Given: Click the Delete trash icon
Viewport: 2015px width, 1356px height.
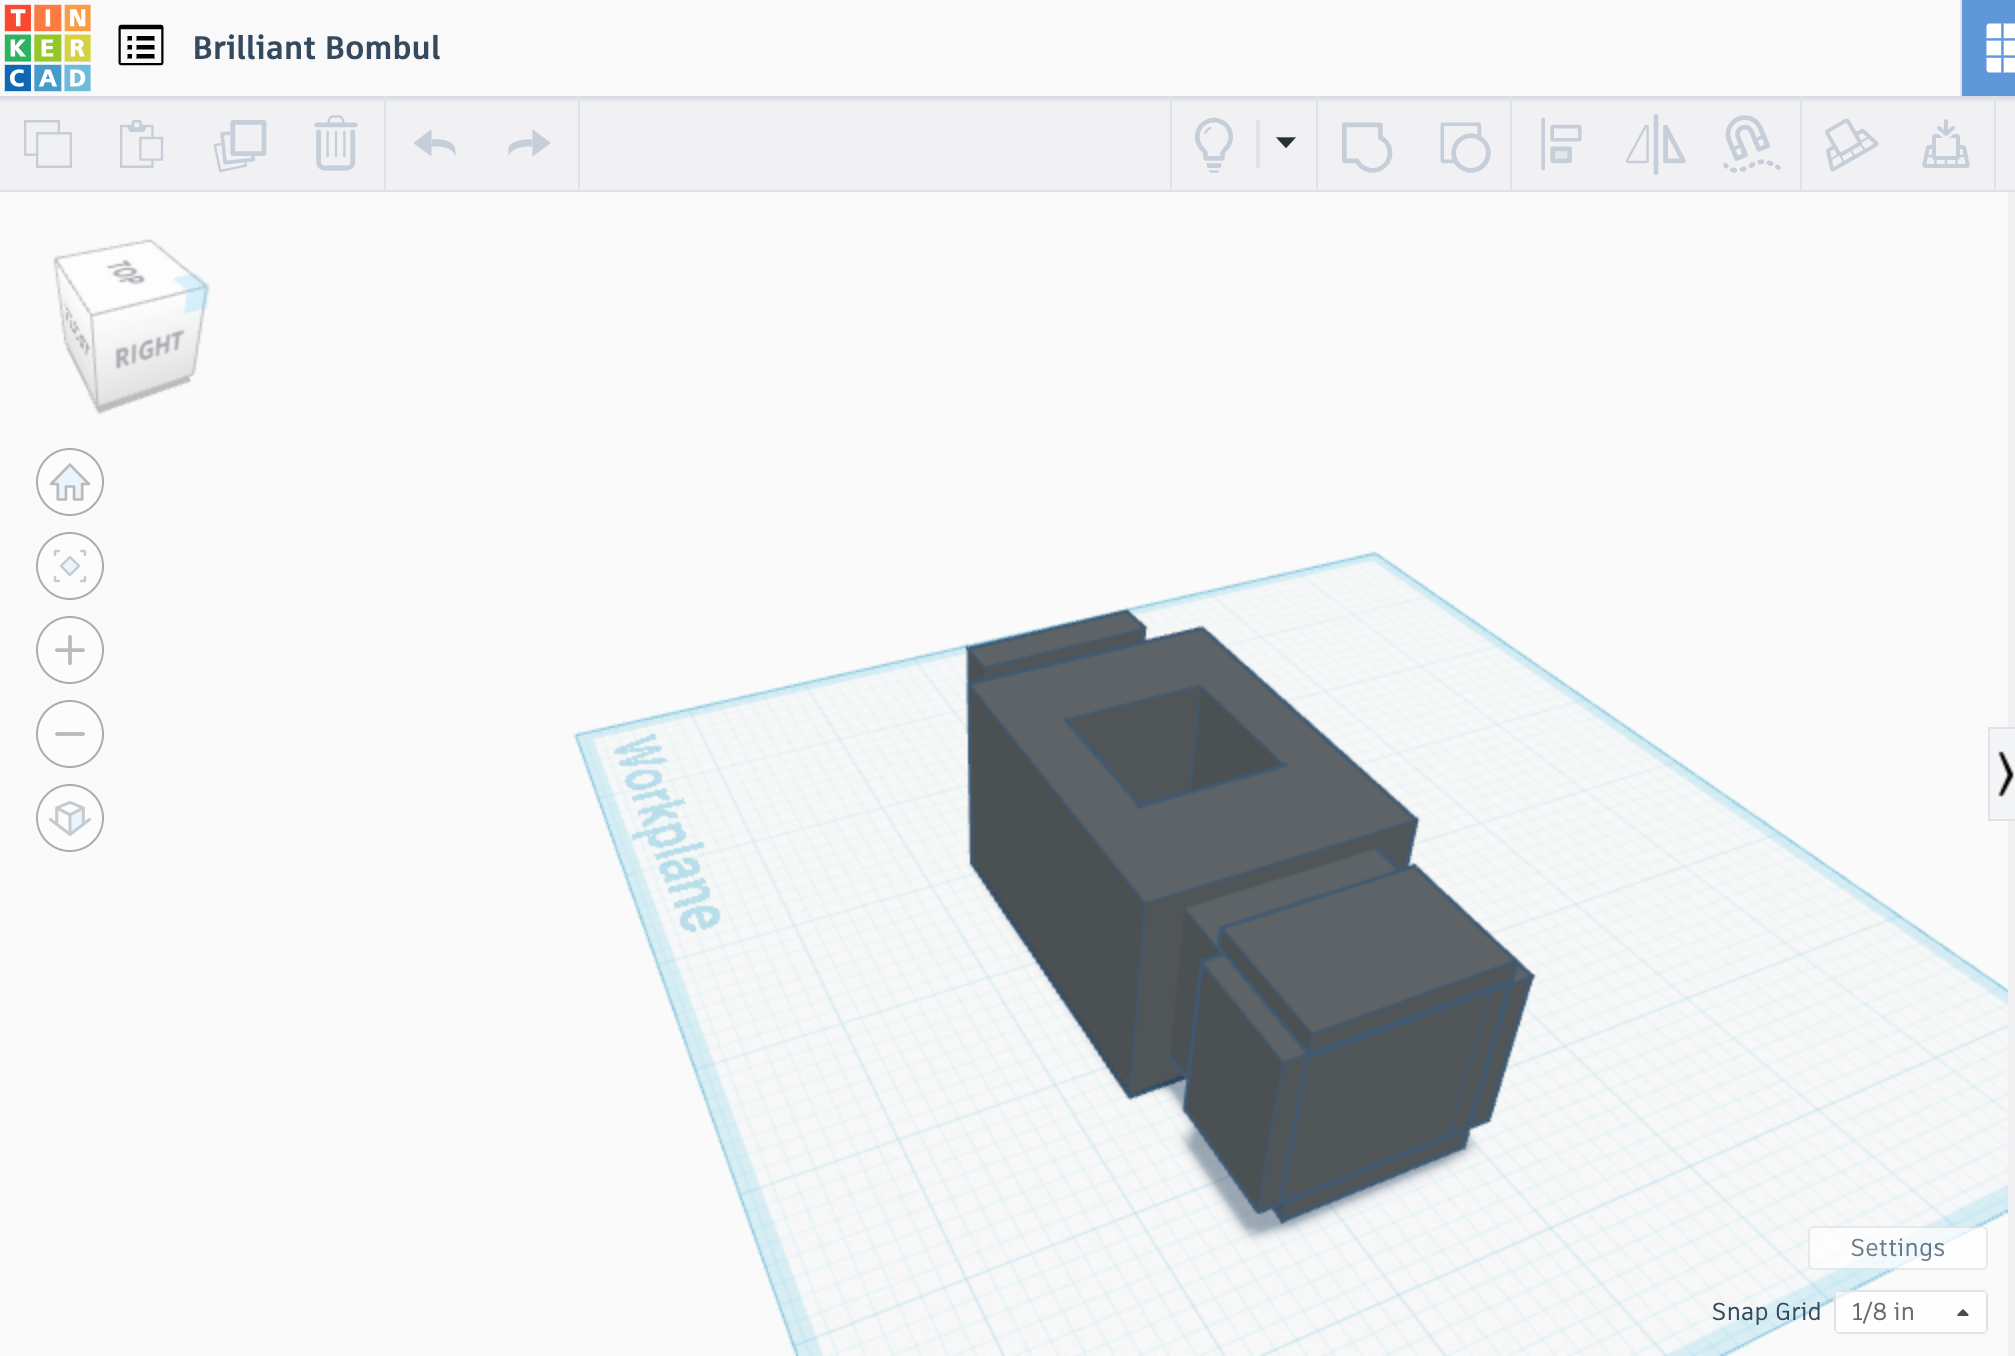Looking at the screenshot, I should click(x=336, y=144).
